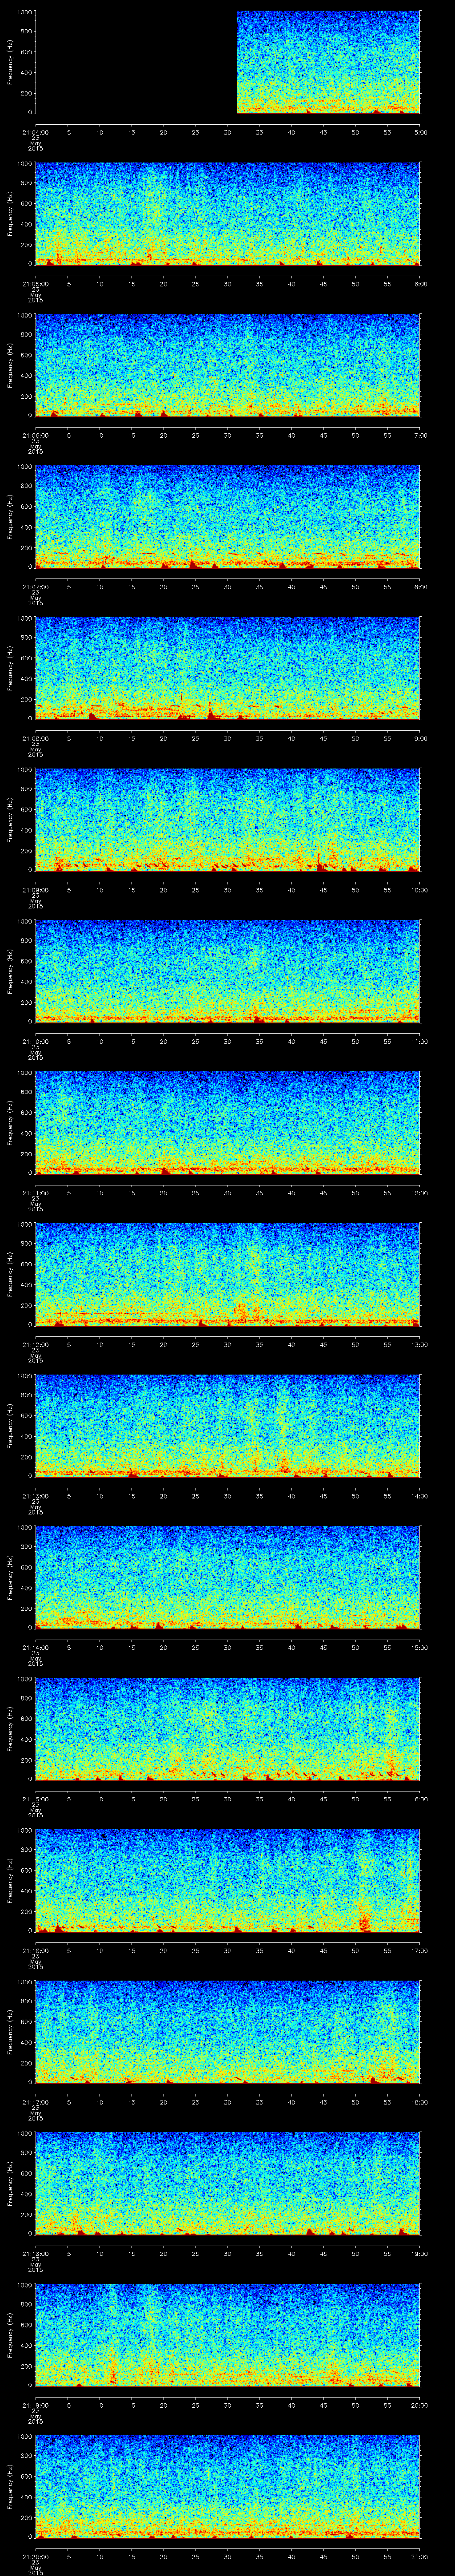
Task: Click the 15:00 end time label
Action: tap(421, 1647)
